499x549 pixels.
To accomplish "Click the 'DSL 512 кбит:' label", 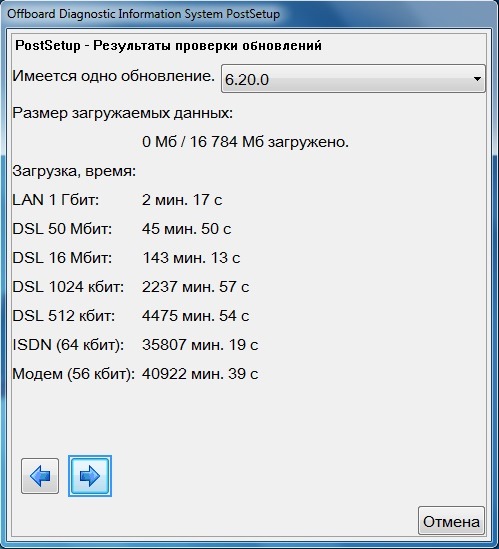I will click(x=64, y=316).
